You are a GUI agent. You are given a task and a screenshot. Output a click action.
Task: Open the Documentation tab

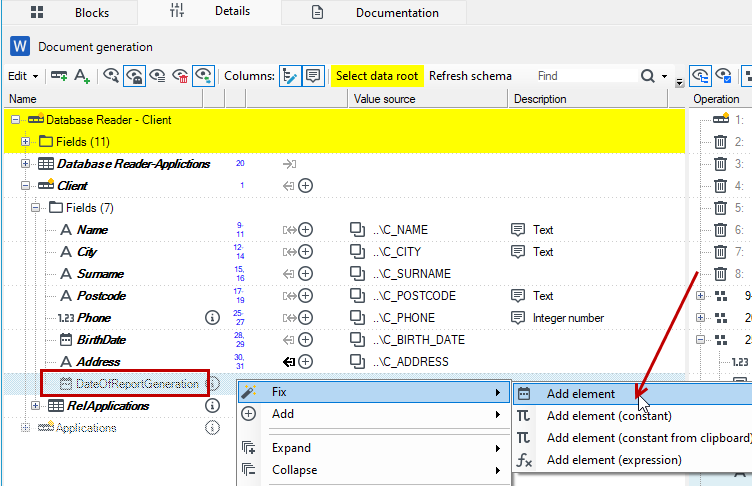pos(374,12)
